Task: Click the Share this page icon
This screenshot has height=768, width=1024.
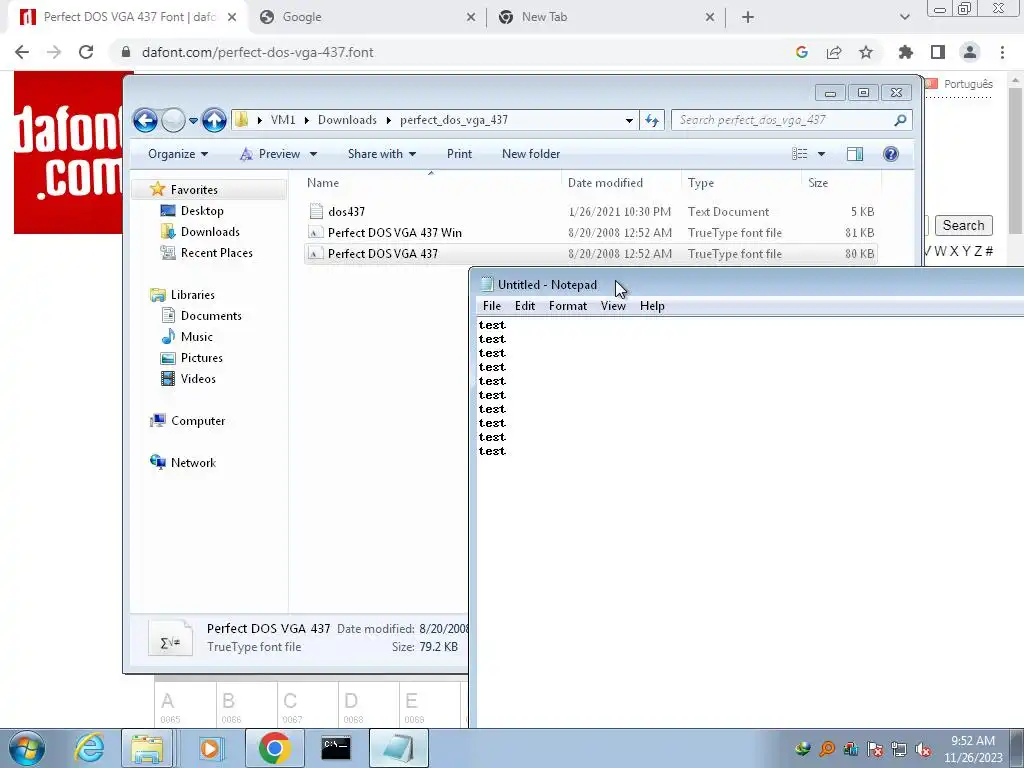Action: pos(834,52)
